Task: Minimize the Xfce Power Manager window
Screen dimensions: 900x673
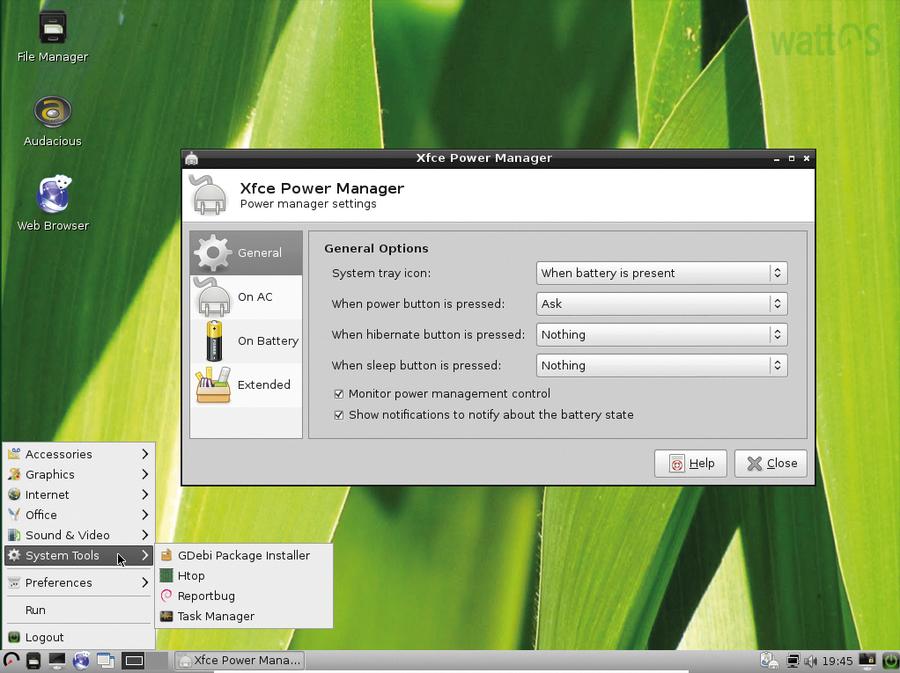Action: [x=777, y=159]
